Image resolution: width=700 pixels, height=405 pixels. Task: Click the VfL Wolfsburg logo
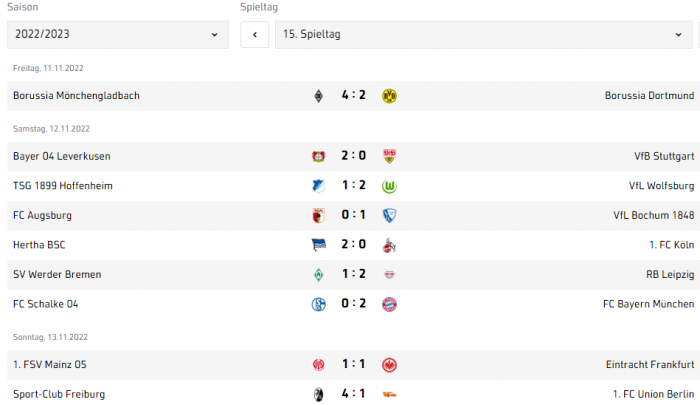[x=390, y=186]
